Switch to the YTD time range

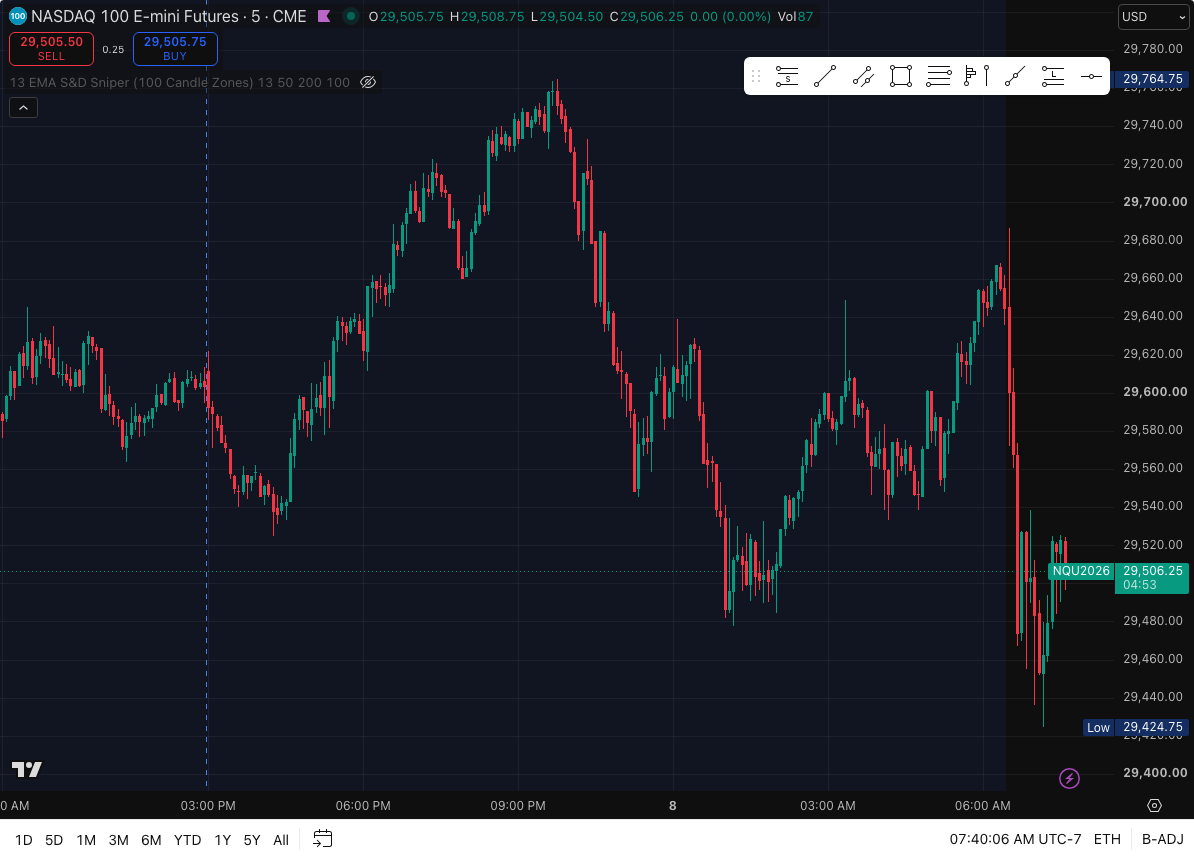click(x=187, y=840)
